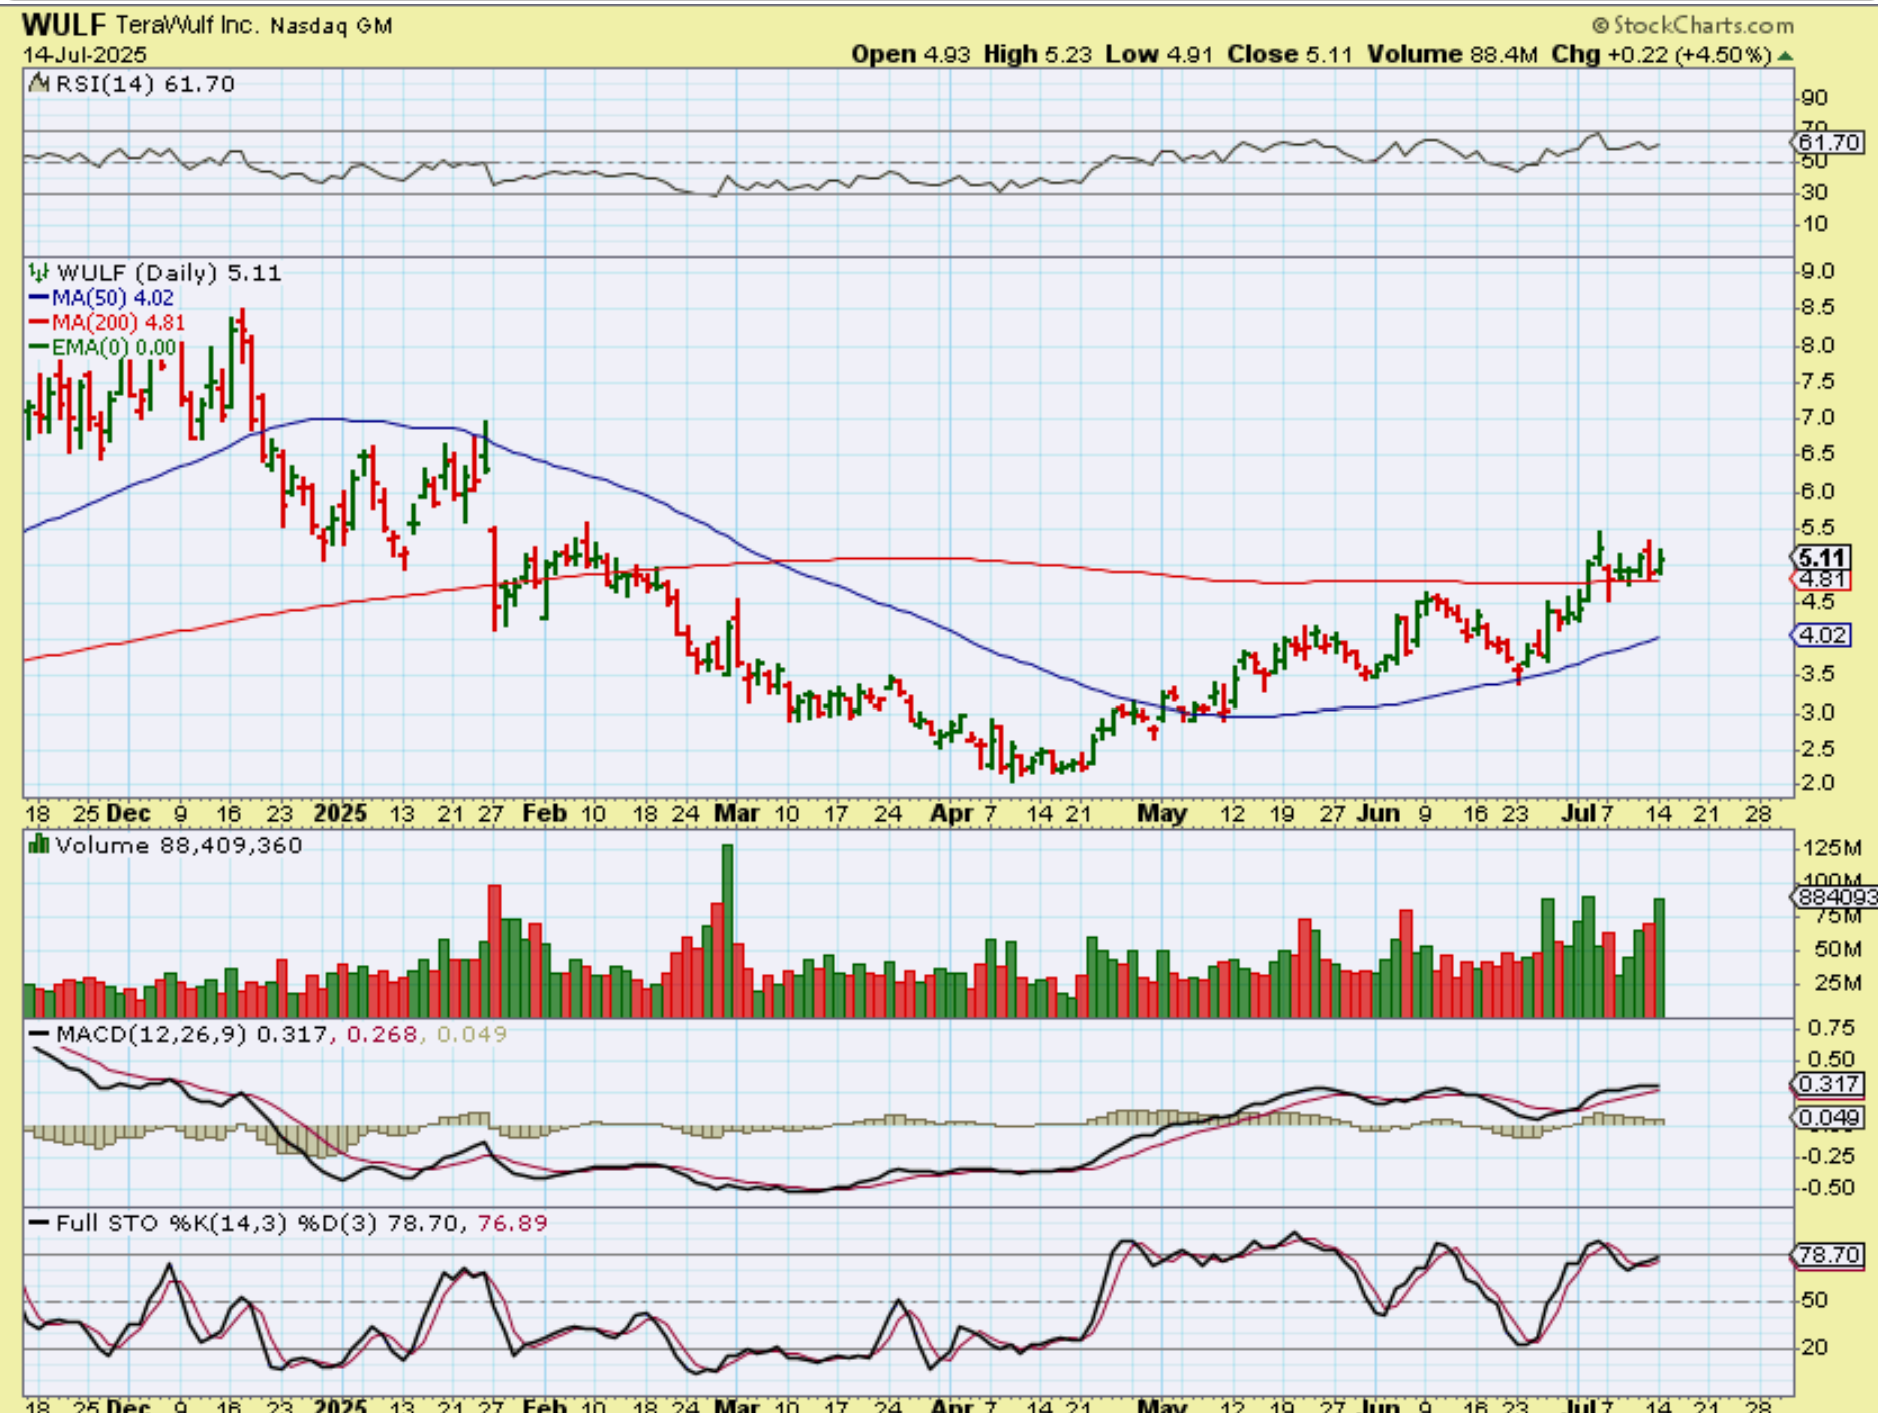1878x1413 pixels.
Task: Click the "WULF (Daily) 5.11" legend text
Action: (169, 272)
